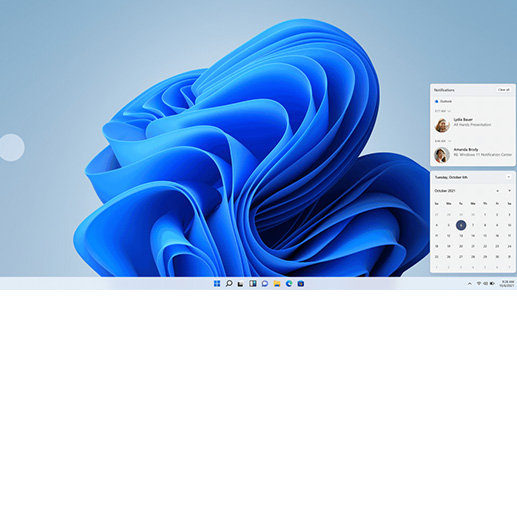
Task: Click the October 2021 month label
Action: (445, 191)
